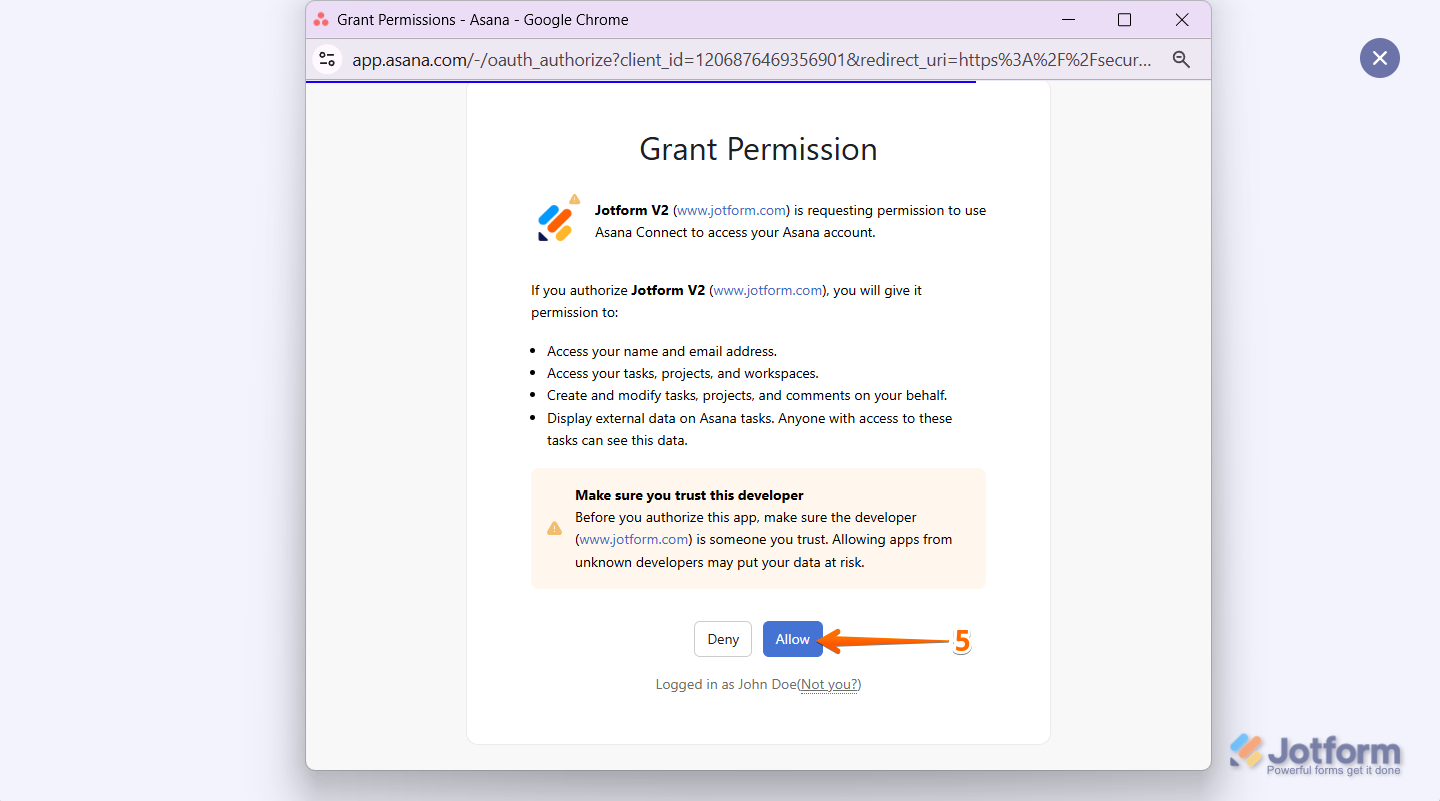Click the blue Allow button
Viewport: 1440px width, 801px height.
coord(792,639)
